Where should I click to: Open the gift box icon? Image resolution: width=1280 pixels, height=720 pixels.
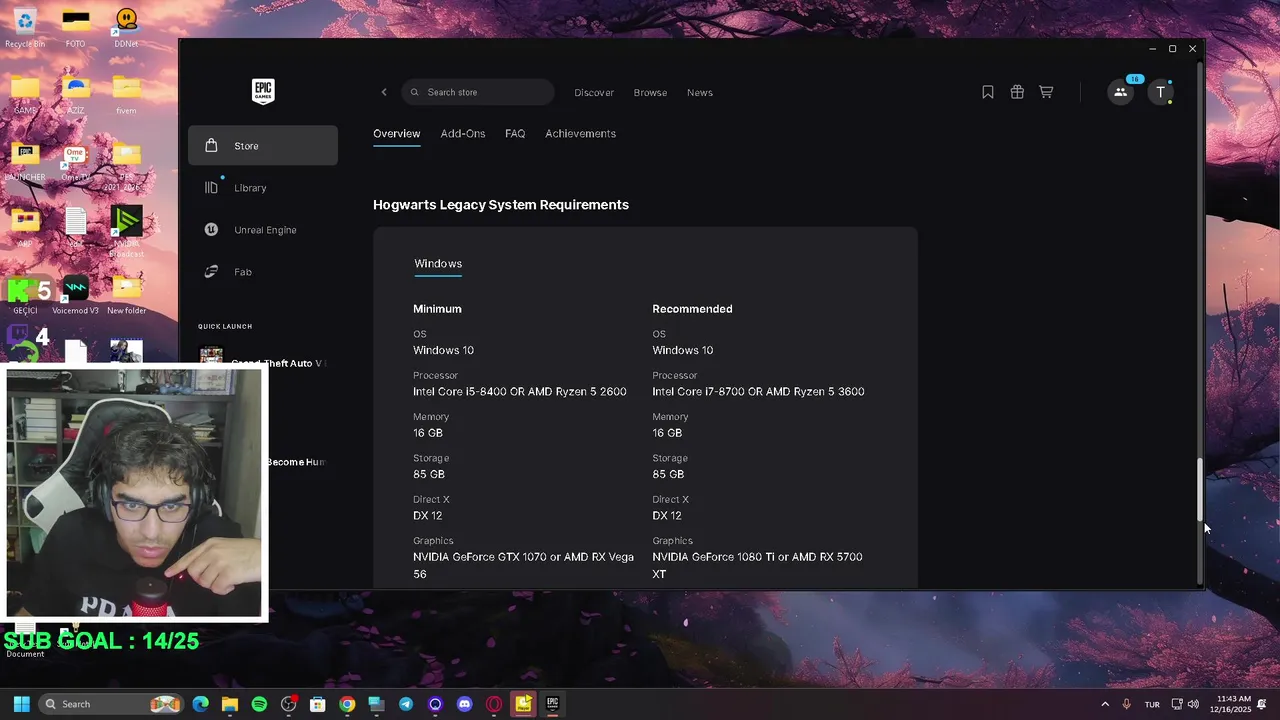coord(1017,92)
